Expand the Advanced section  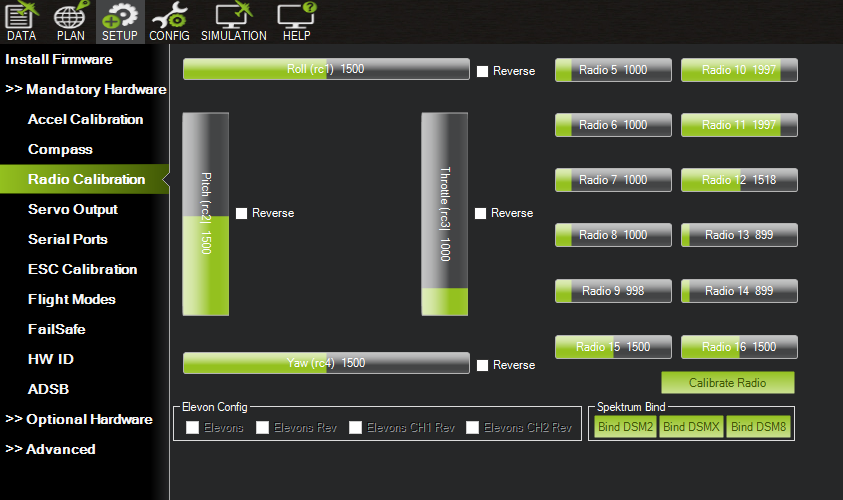pyautogui.click(x=50, y=449)
